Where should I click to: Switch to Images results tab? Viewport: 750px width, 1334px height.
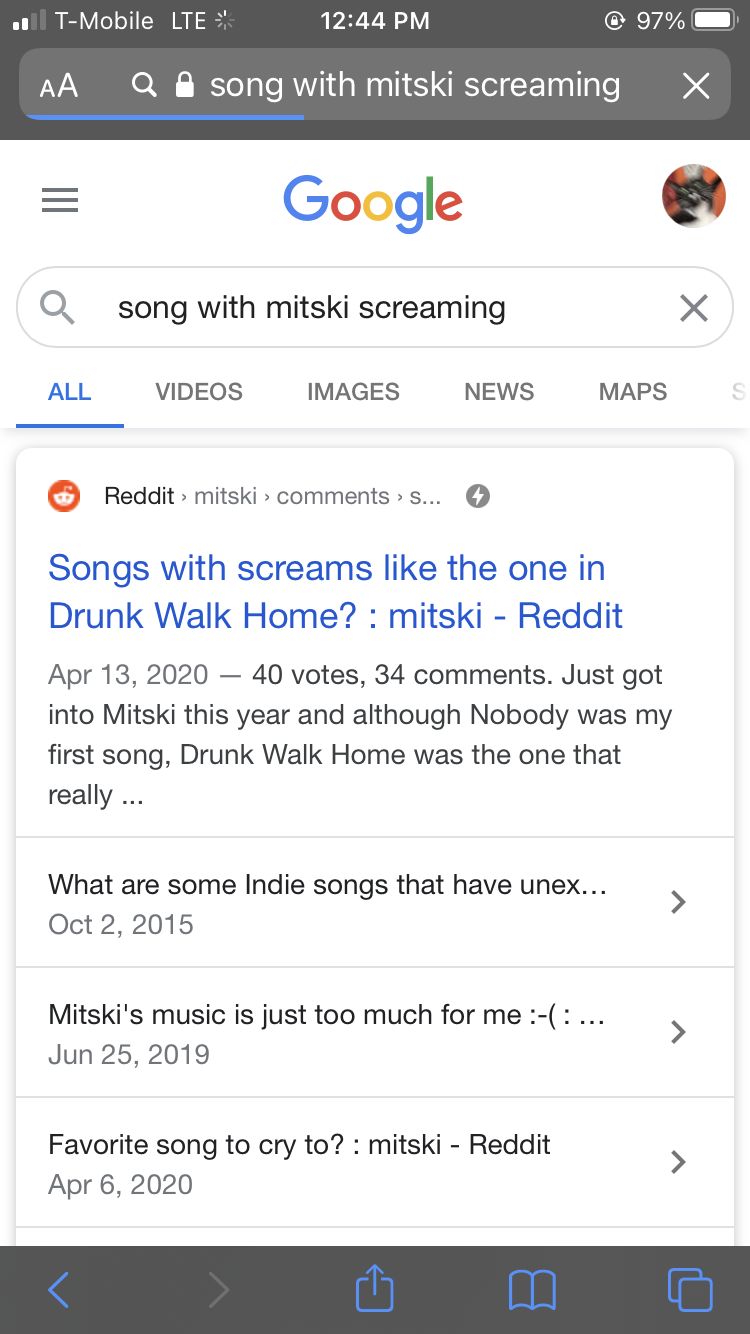[353, 392]
